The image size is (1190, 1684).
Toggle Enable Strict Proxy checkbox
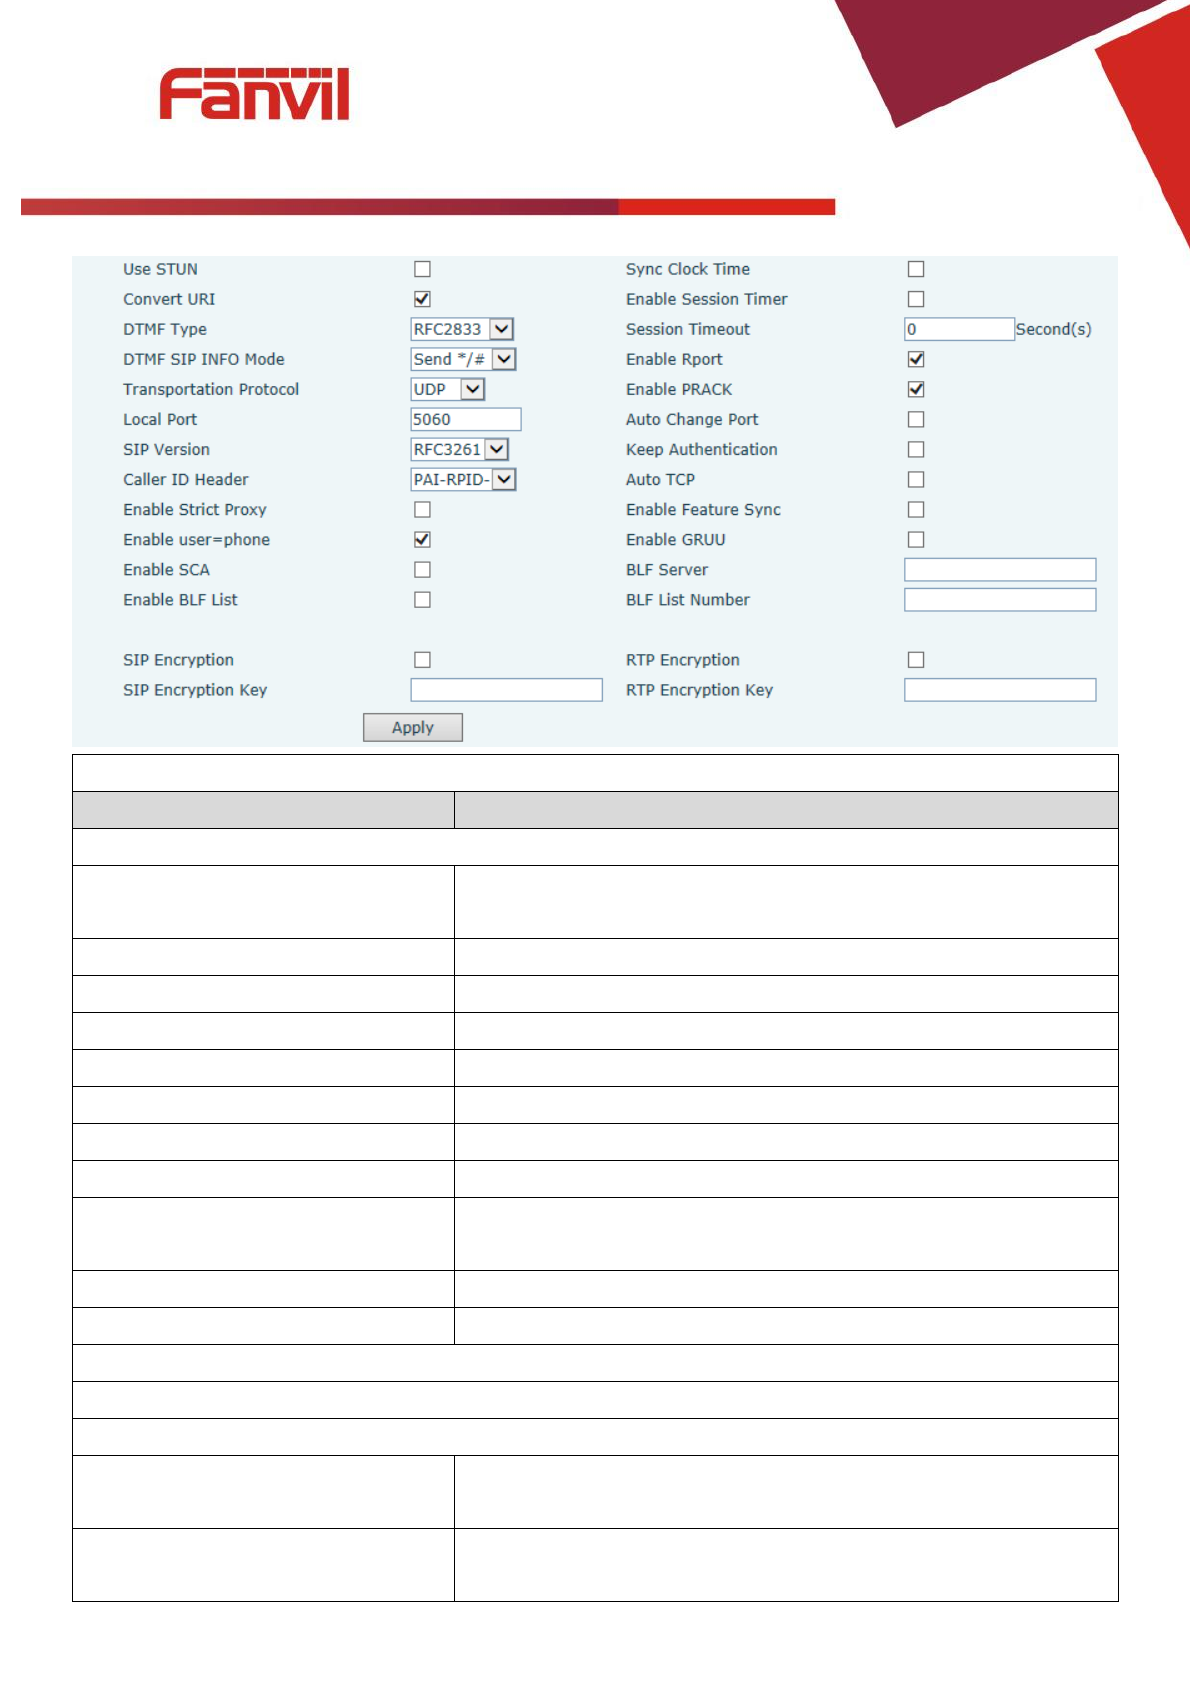pos(422,509)
